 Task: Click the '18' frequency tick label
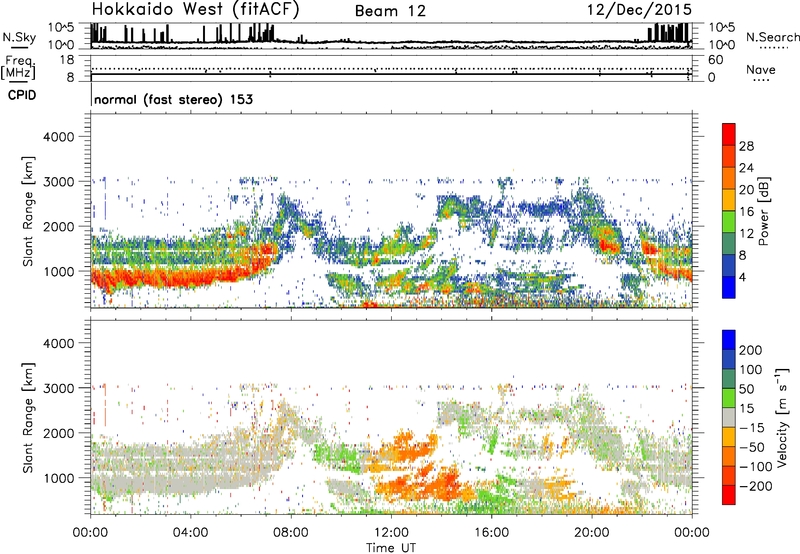pos(67,60)
